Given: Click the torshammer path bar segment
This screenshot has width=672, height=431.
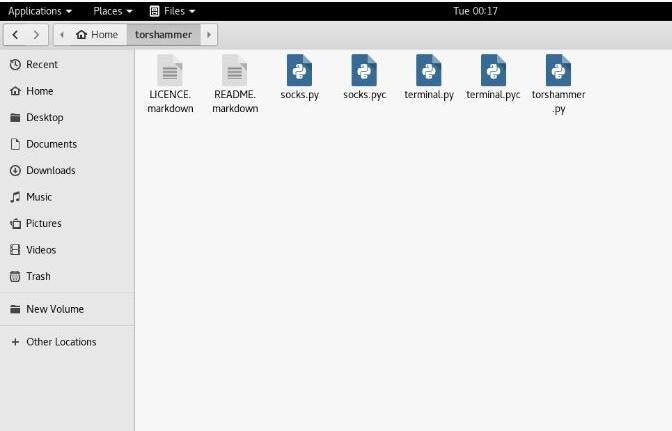Looking at the screenshot, I should click(163, 34).
